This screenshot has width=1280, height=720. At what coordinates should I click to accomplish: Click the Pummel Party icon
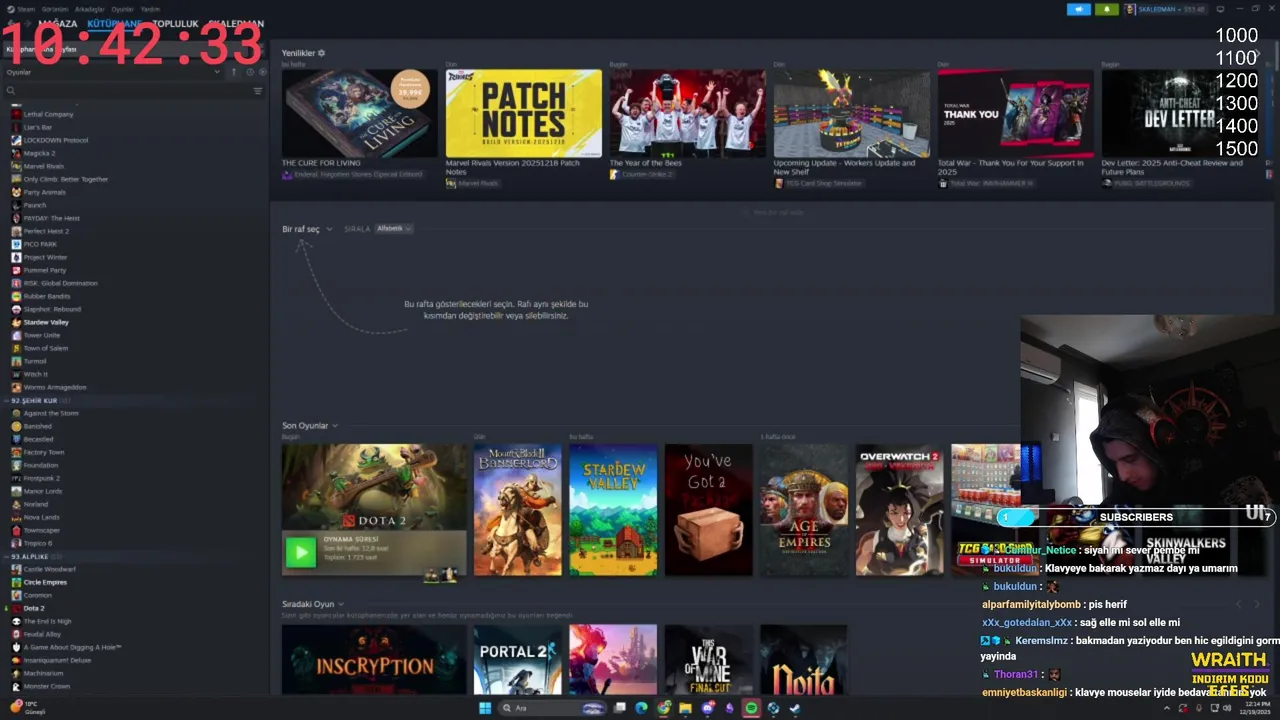pyautogui.click(x=16, y=270)
